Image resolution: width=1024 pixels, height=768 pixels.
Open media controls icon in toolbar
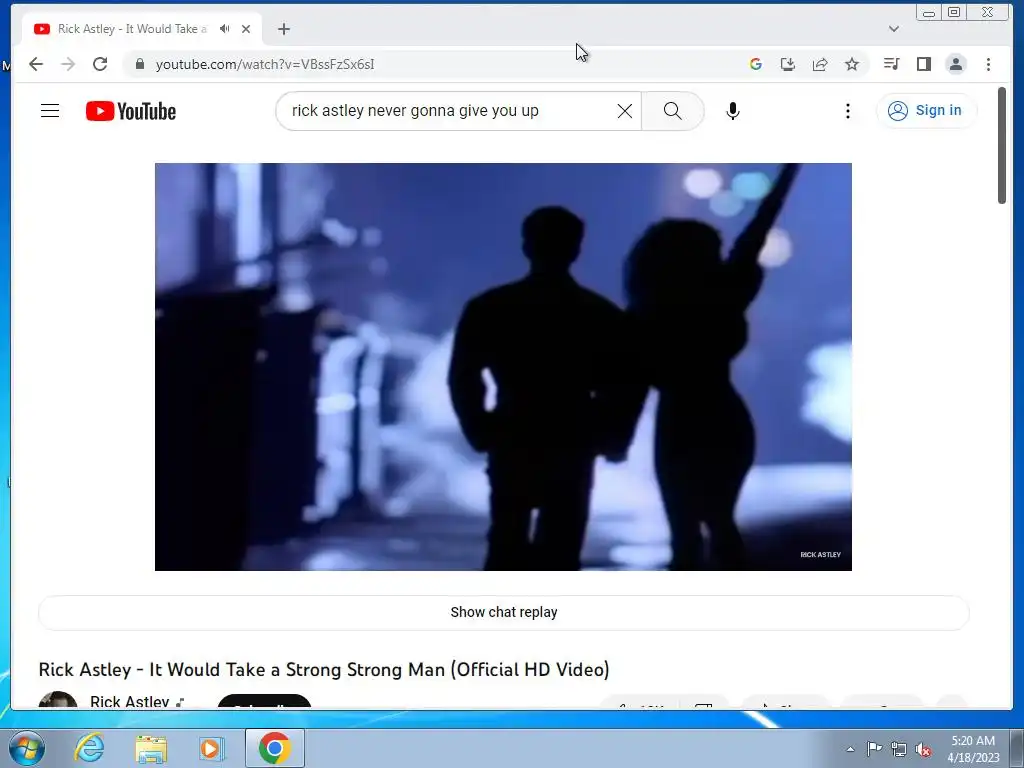point(891,64)
